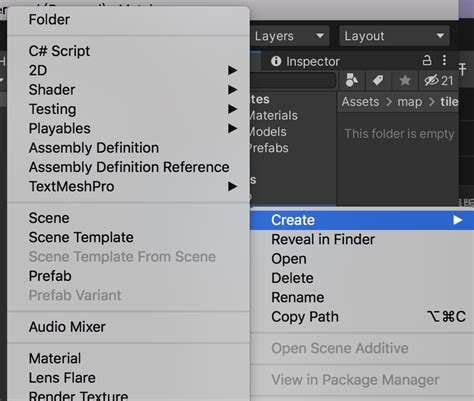474x401 pixels.
Task: Create a new Prefab
Action: (x=128, y=276)
